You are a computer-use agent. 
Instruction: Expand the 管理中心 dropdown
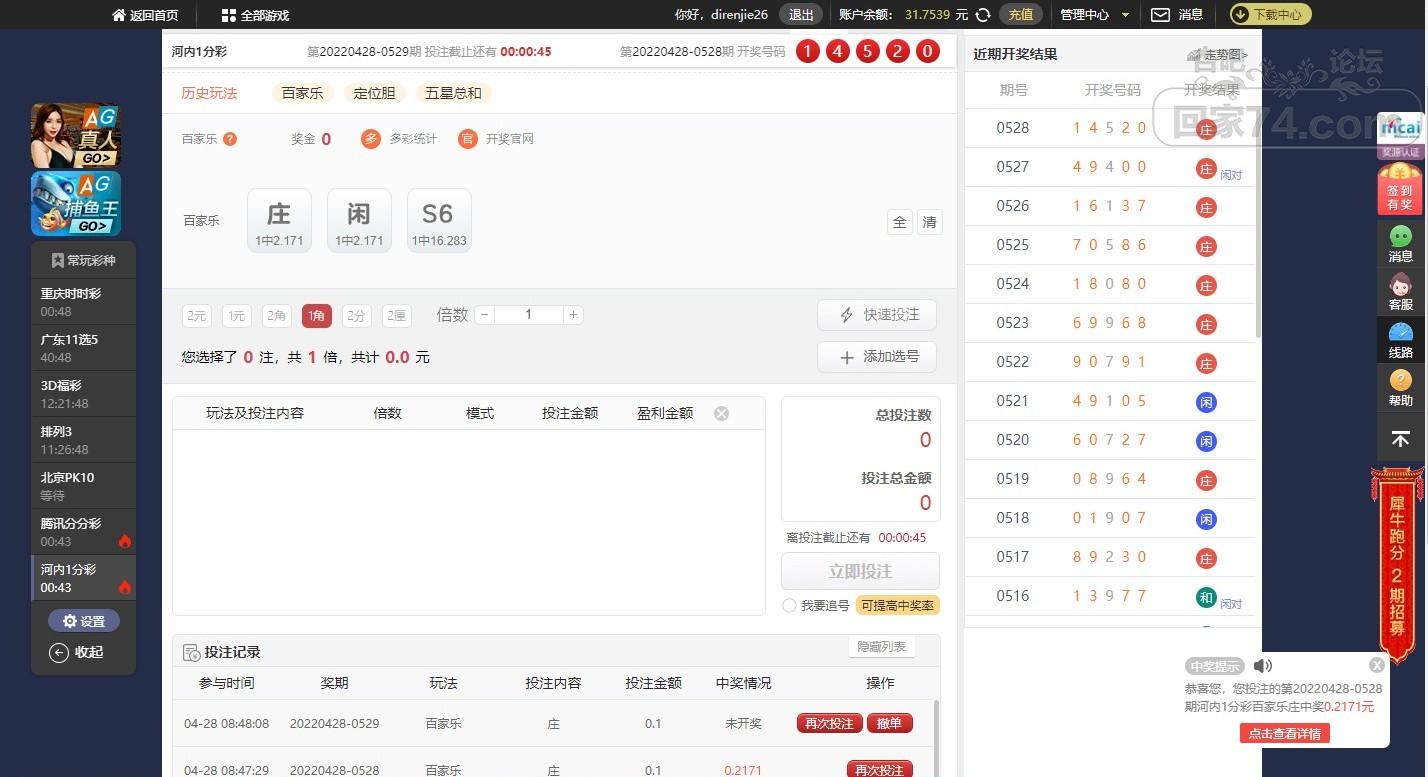pyautogui.click(x=1095, y=15)
